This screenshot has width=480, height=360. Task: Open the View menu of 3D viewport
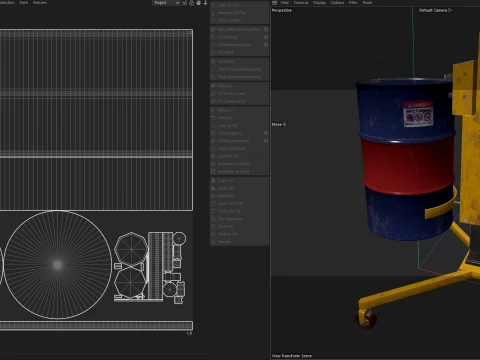coord(284,3)
